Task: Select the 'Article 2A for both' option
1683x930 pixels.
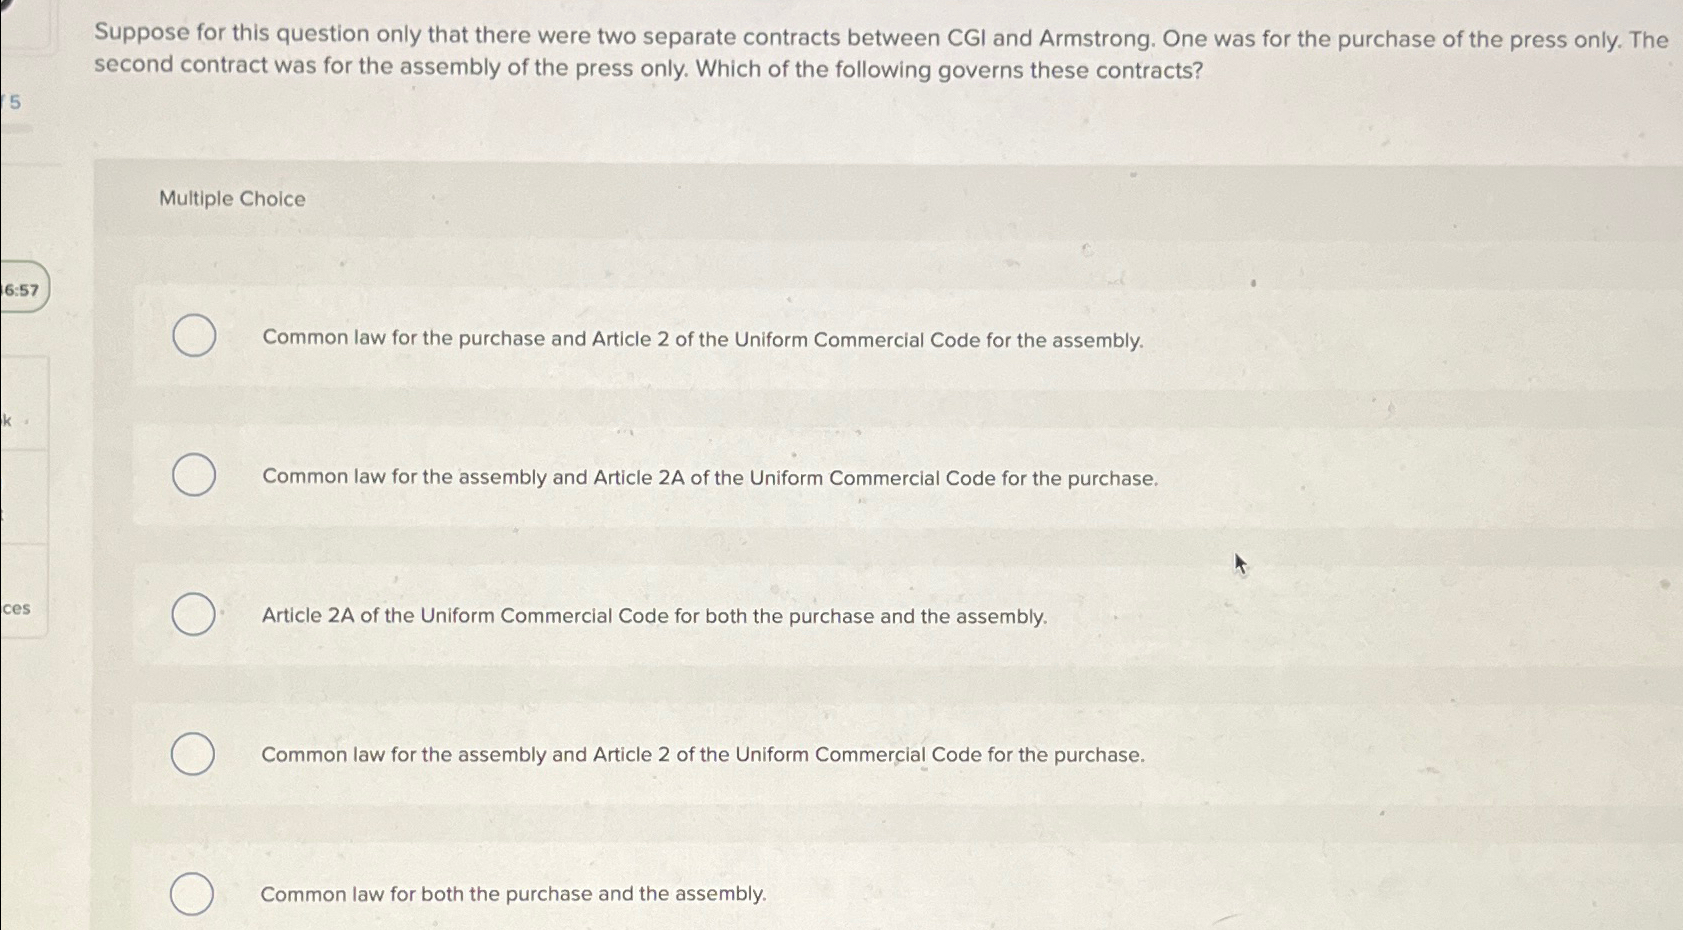Action: tap(194, 615)
